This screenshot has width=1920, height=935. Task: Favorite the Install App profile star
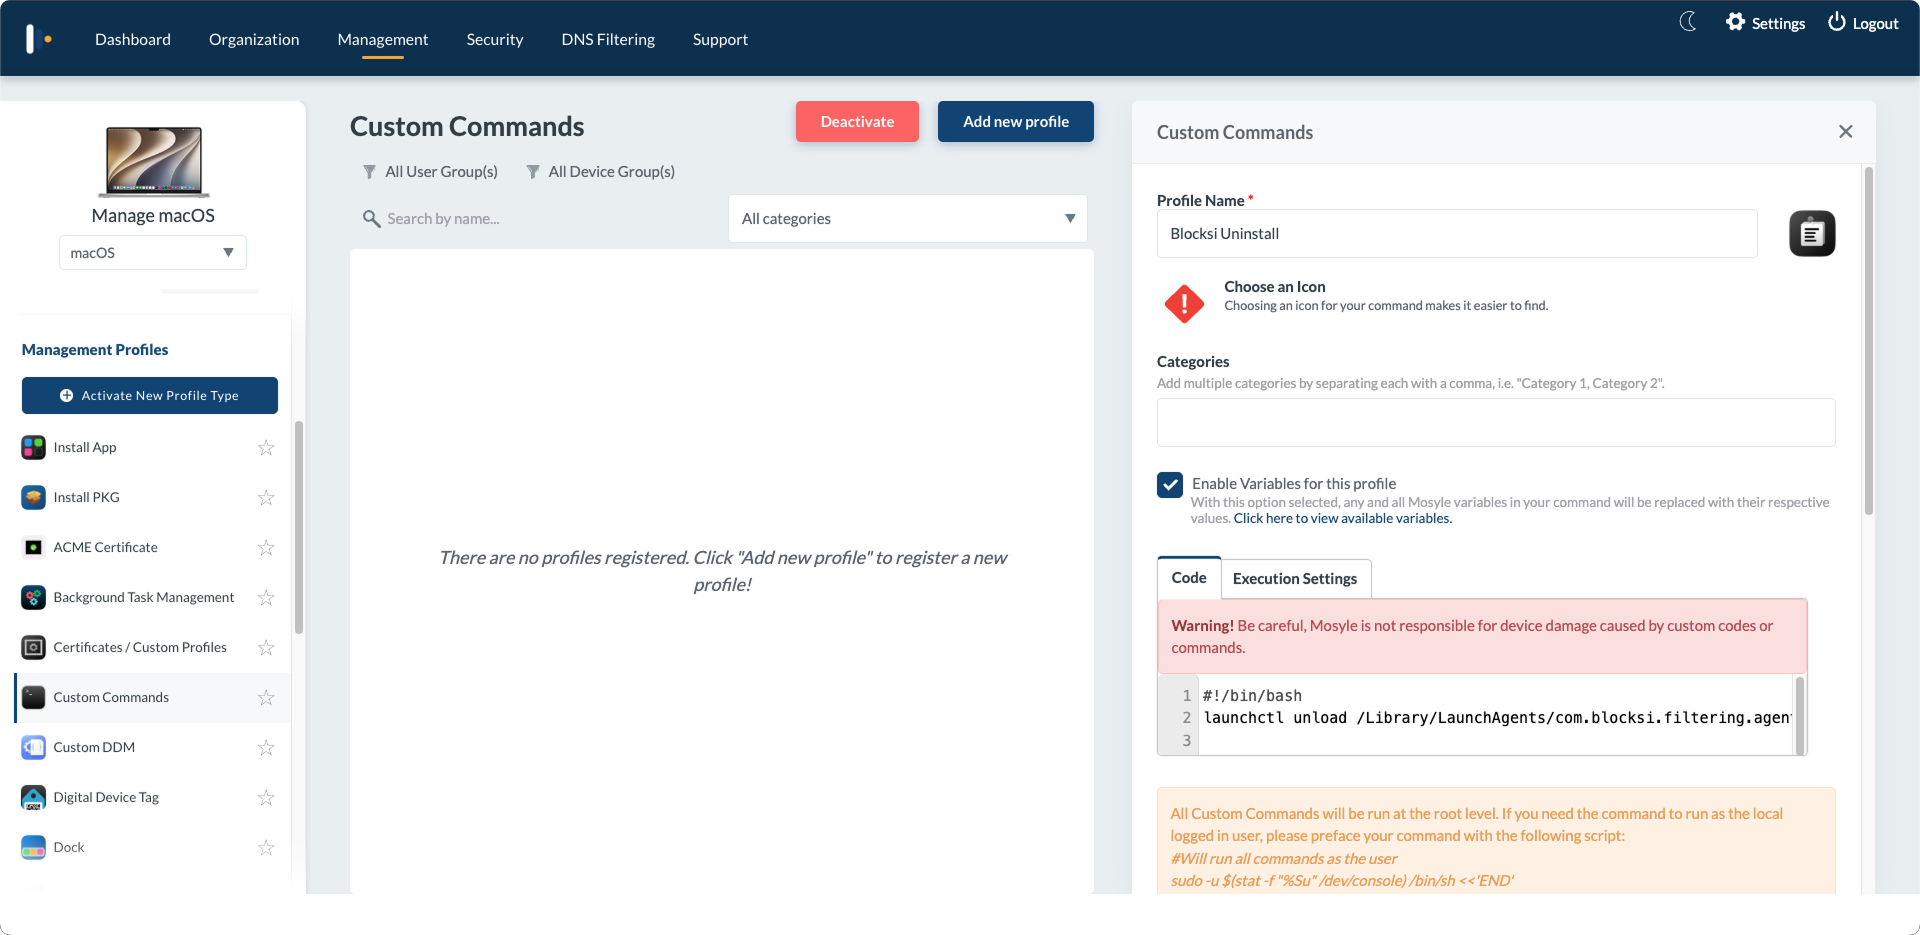tap(266, 447)
